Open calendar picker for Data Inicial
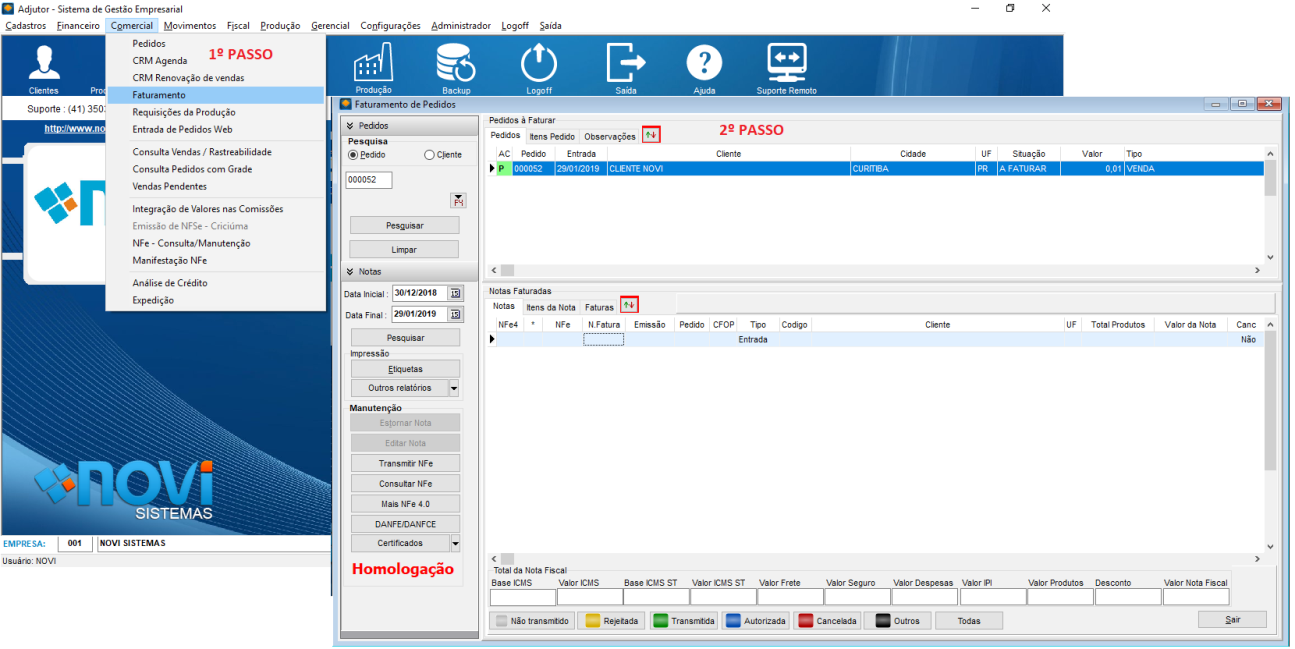This screenshot has height=649, width=1295. [456, 293]
